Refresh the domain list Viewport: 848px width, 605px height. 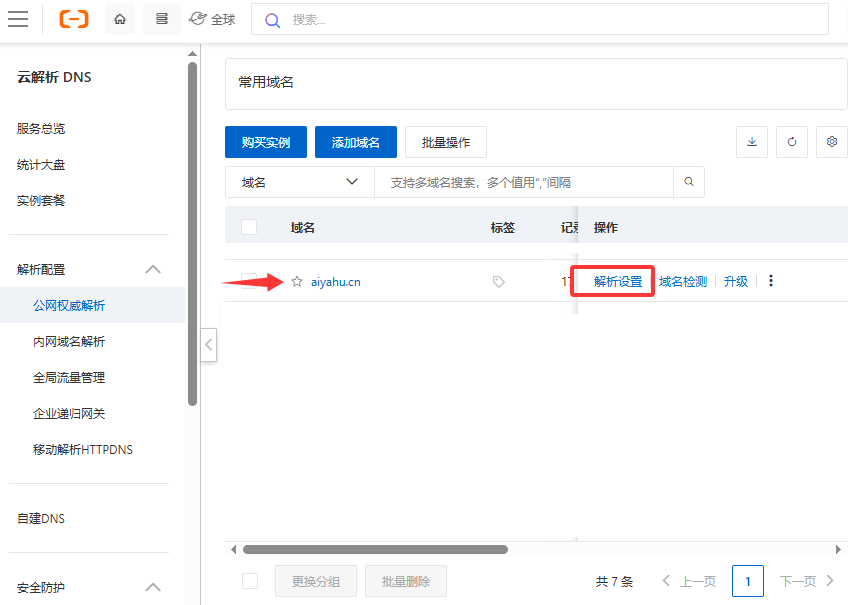click(791, 142)
